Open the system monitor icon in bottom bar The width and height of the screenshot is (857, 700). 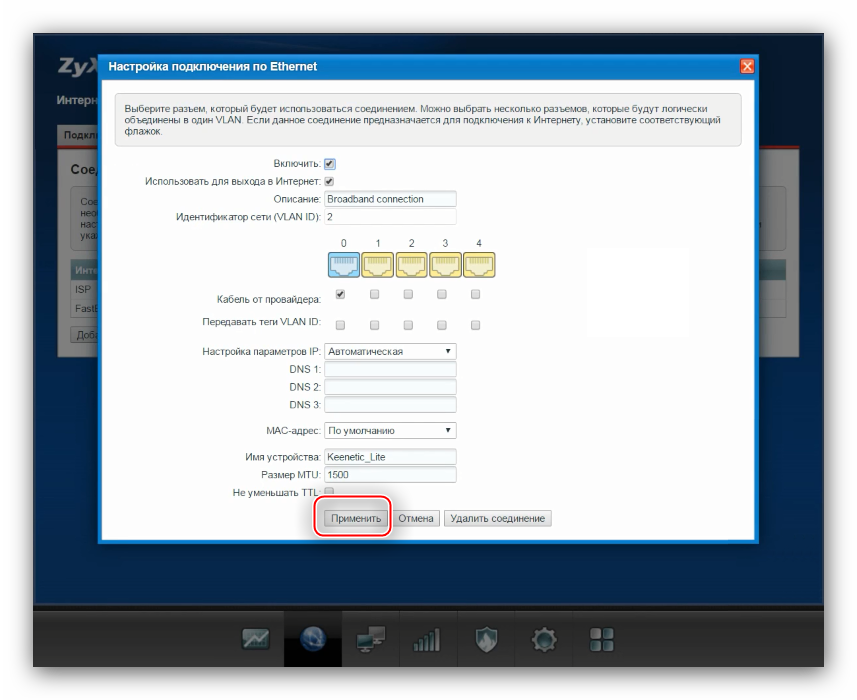click(255, 639)
